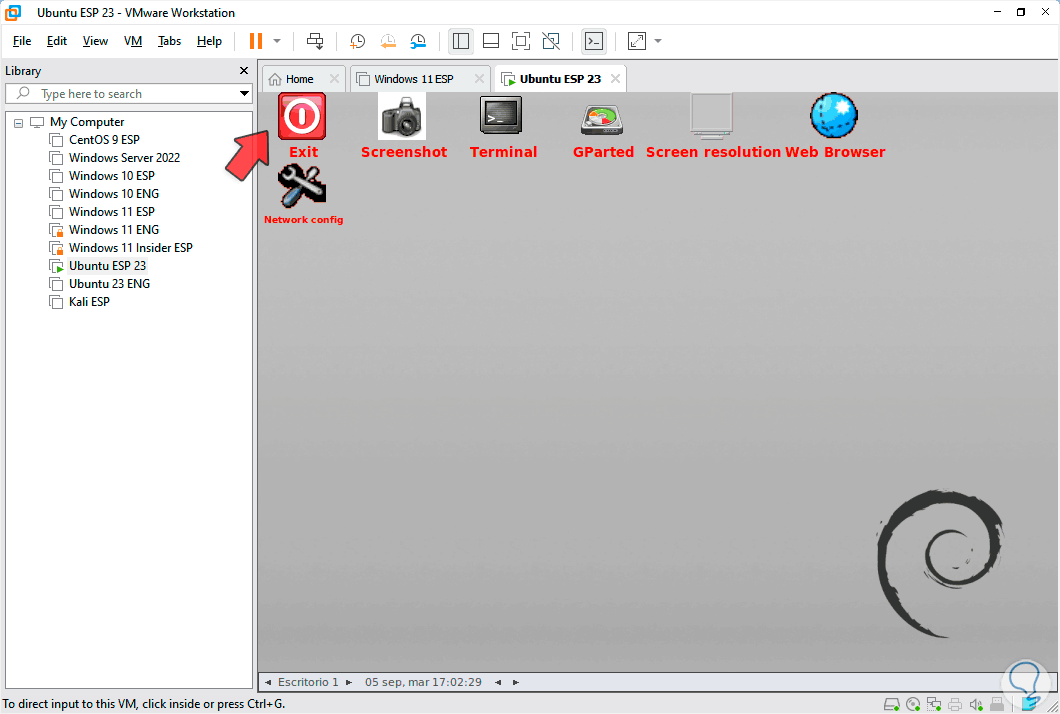Go to next desktop right of Escritorio 1
Viewport: 1060px width, 714px height.
[x=349, y=682]
